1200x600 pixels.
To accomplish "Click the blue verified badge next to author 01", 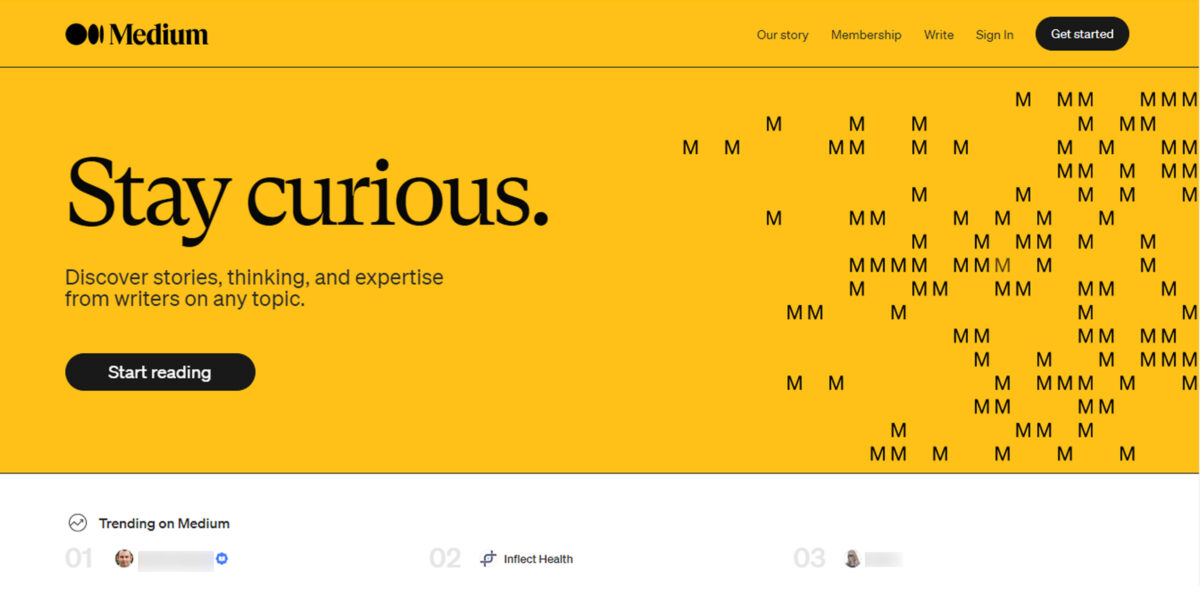I will click(x=221, y=559).
